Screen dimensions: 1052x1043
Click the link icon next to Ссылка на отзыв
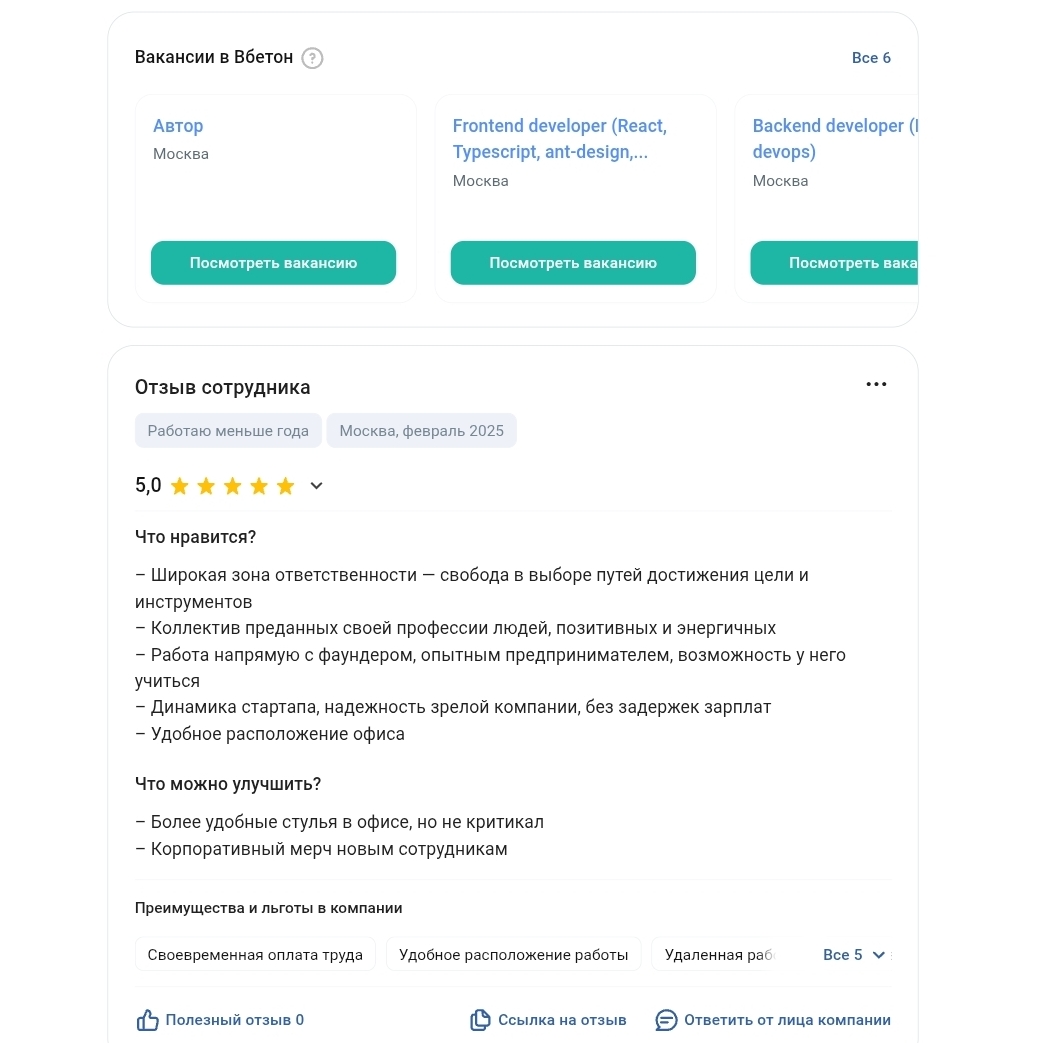pos(480,1019)
